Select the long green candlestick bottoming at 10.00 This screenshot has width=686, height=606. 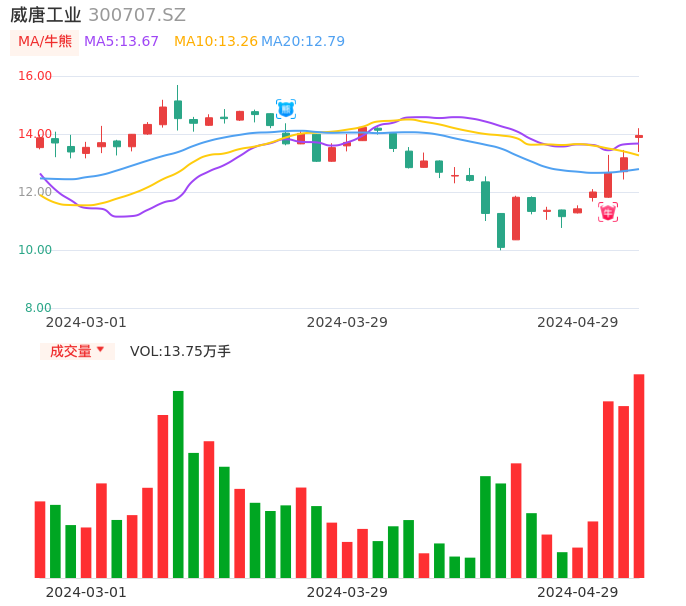click(501, 230)
